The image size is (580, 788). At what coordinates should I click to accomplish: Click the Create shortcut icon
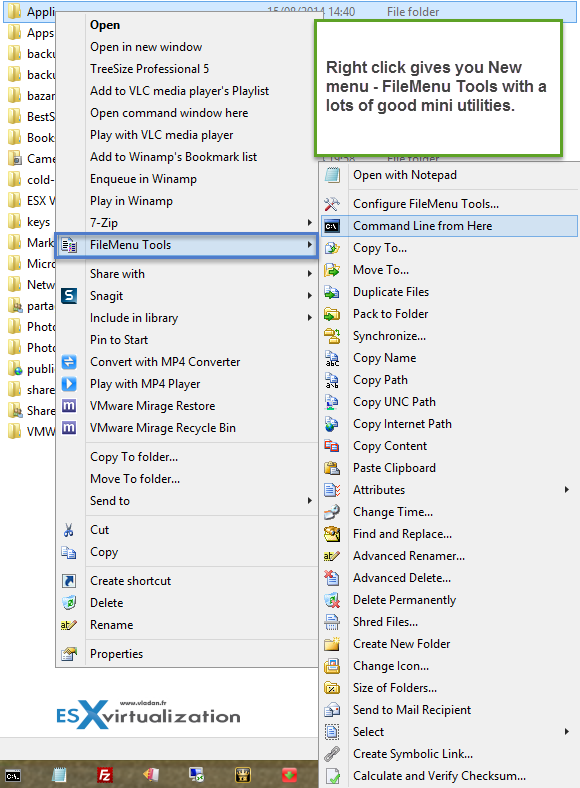click(x=69, y=581)
